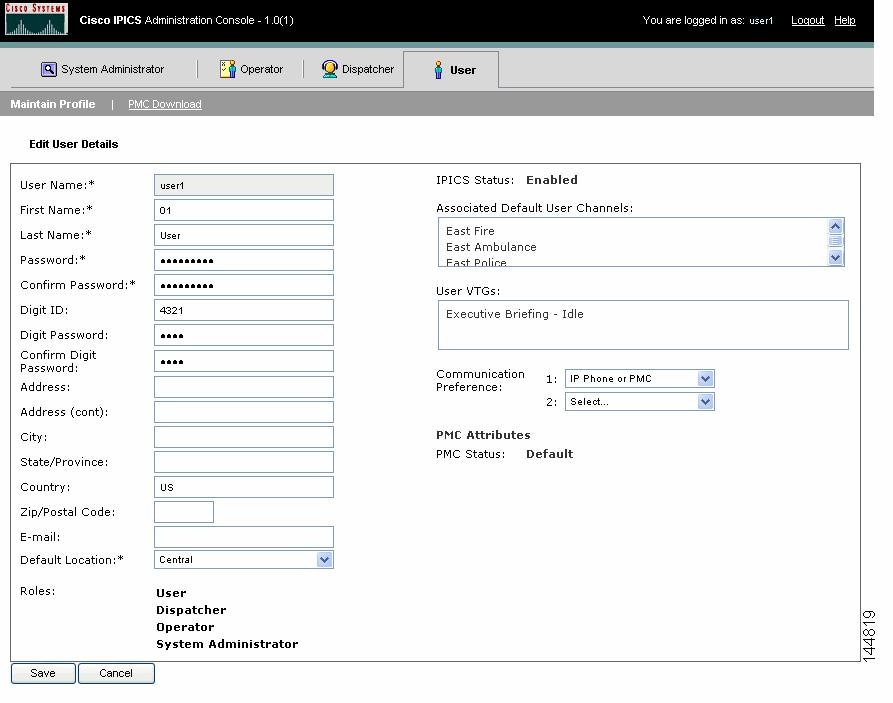Cancel editing user details

[116, 673]
